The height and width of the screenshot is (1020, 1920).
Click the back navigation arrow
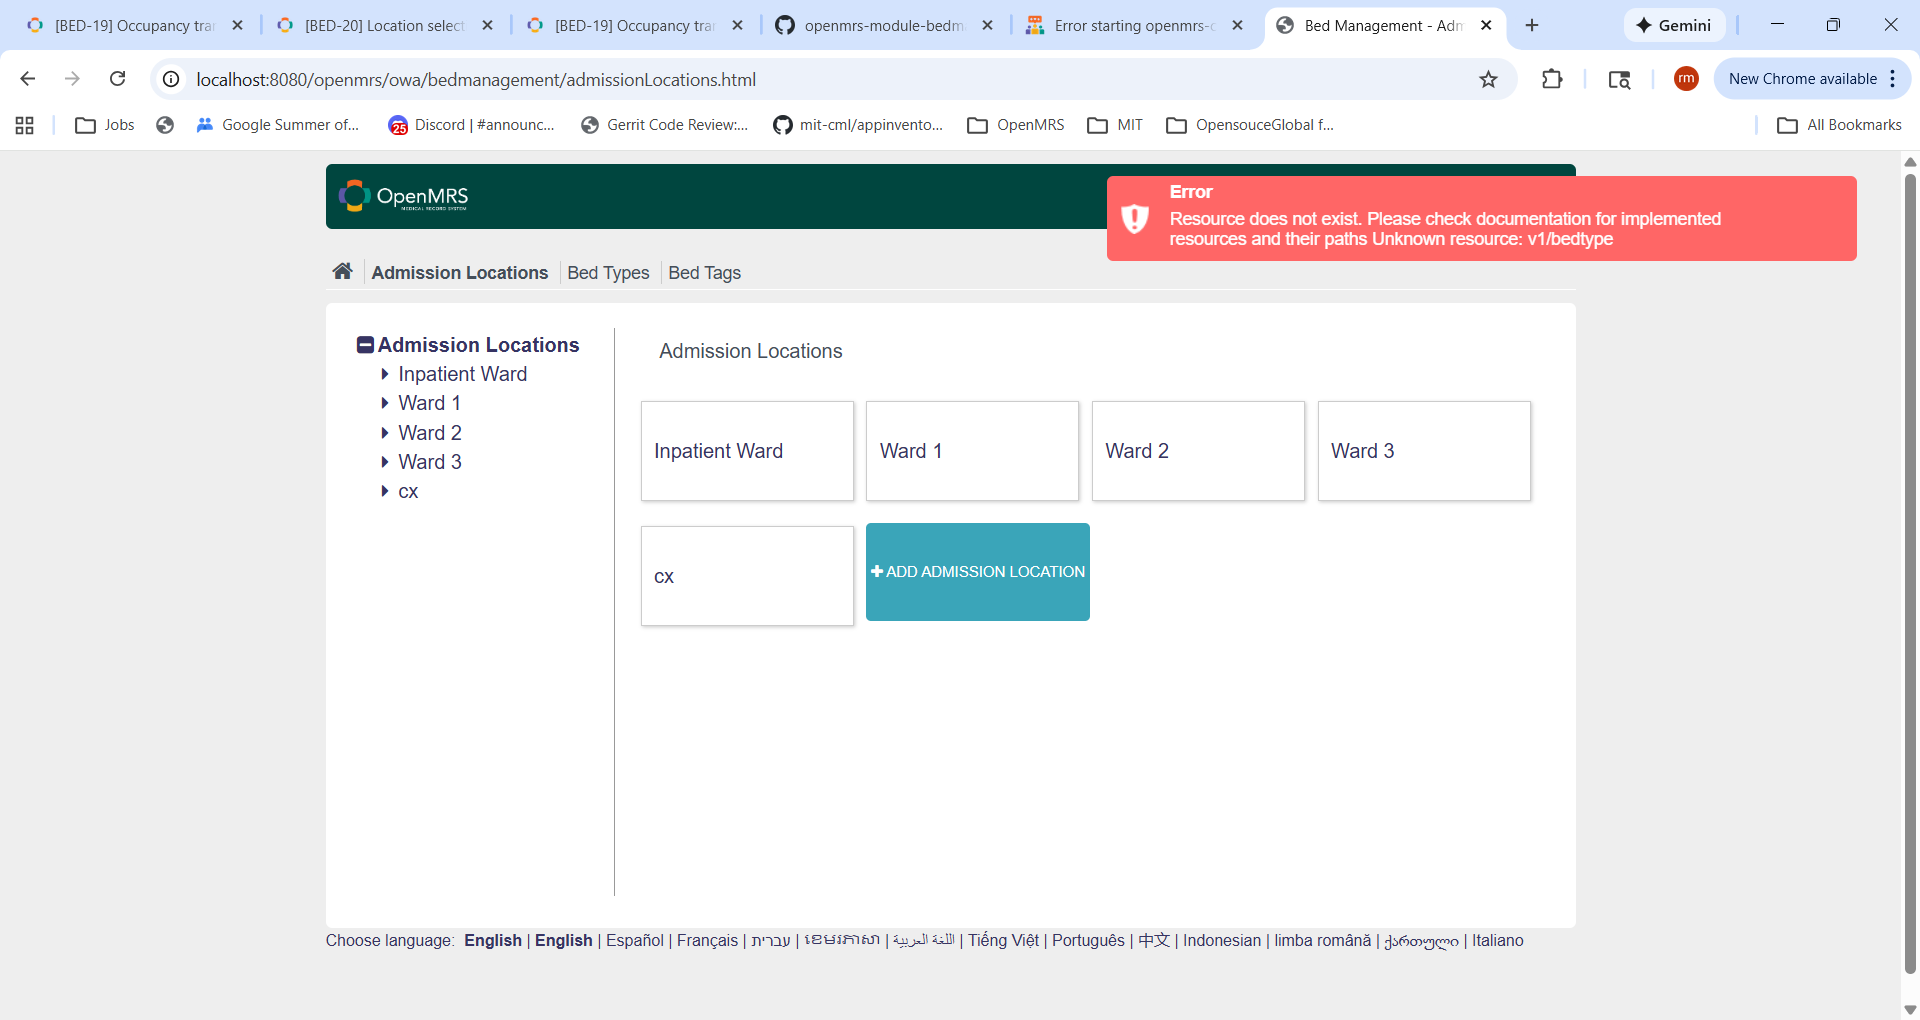(x=28, y=79)
